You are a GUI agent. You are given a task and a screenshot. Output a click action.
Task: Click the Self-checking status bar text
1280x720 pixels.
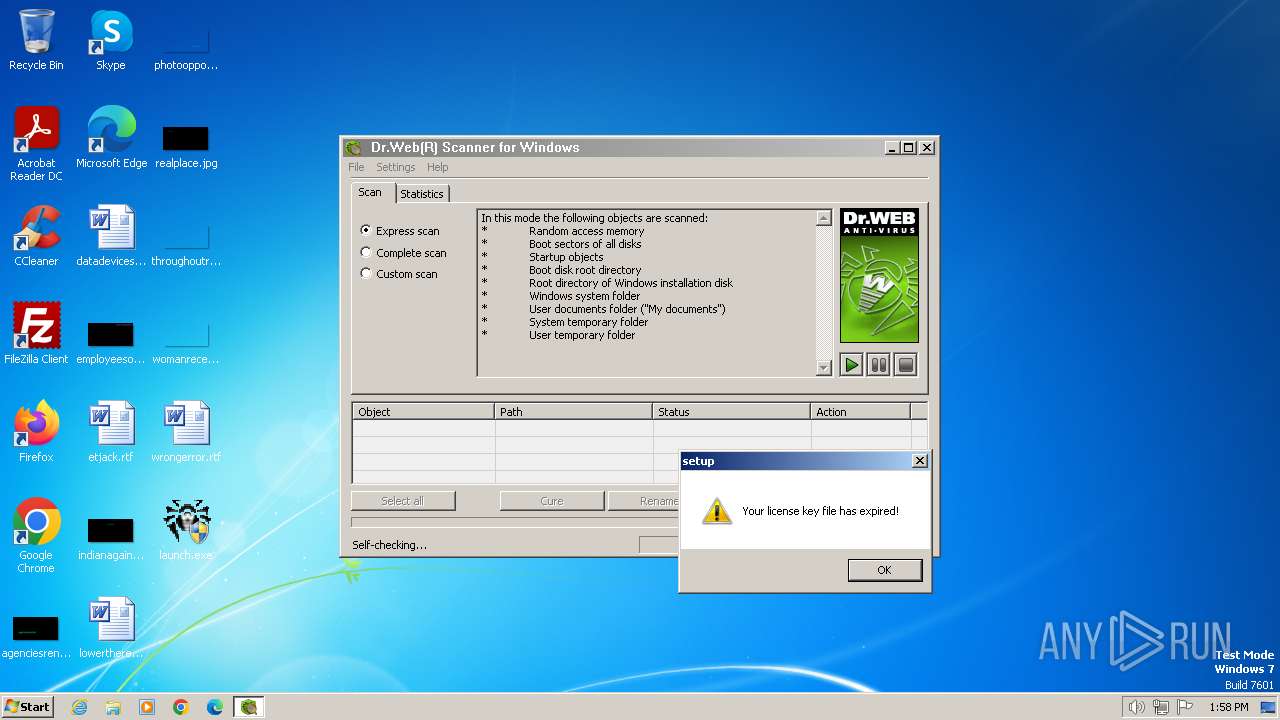(389, 545)
